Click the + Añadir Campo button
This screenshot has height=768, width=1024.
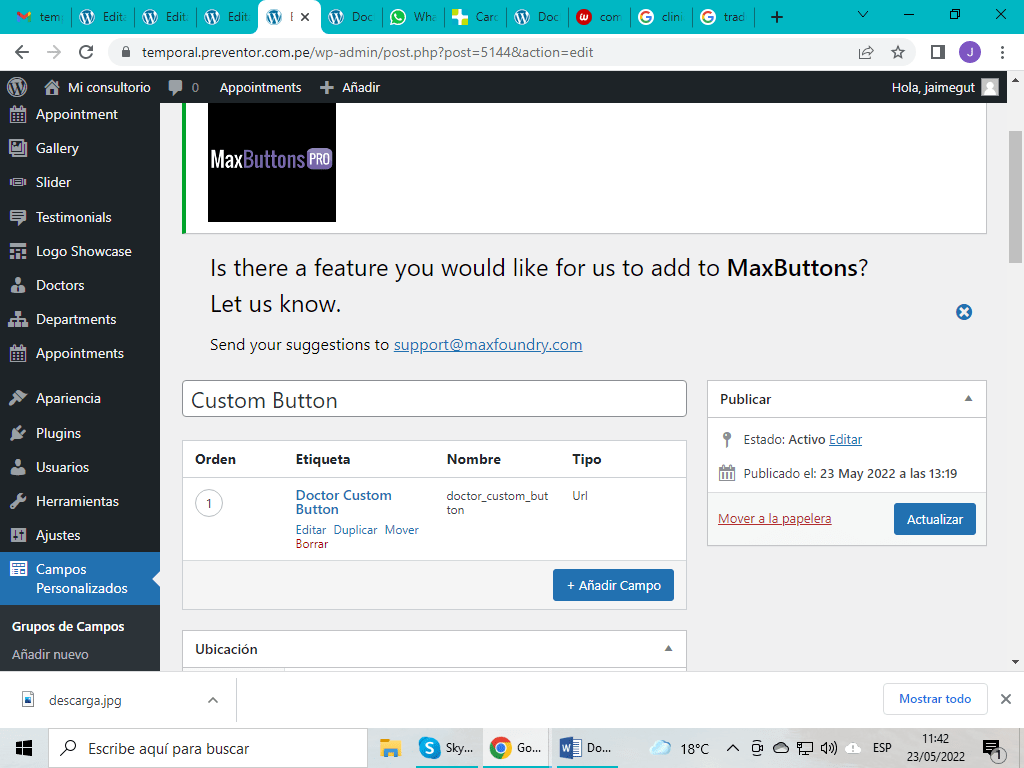click(613, 585)
